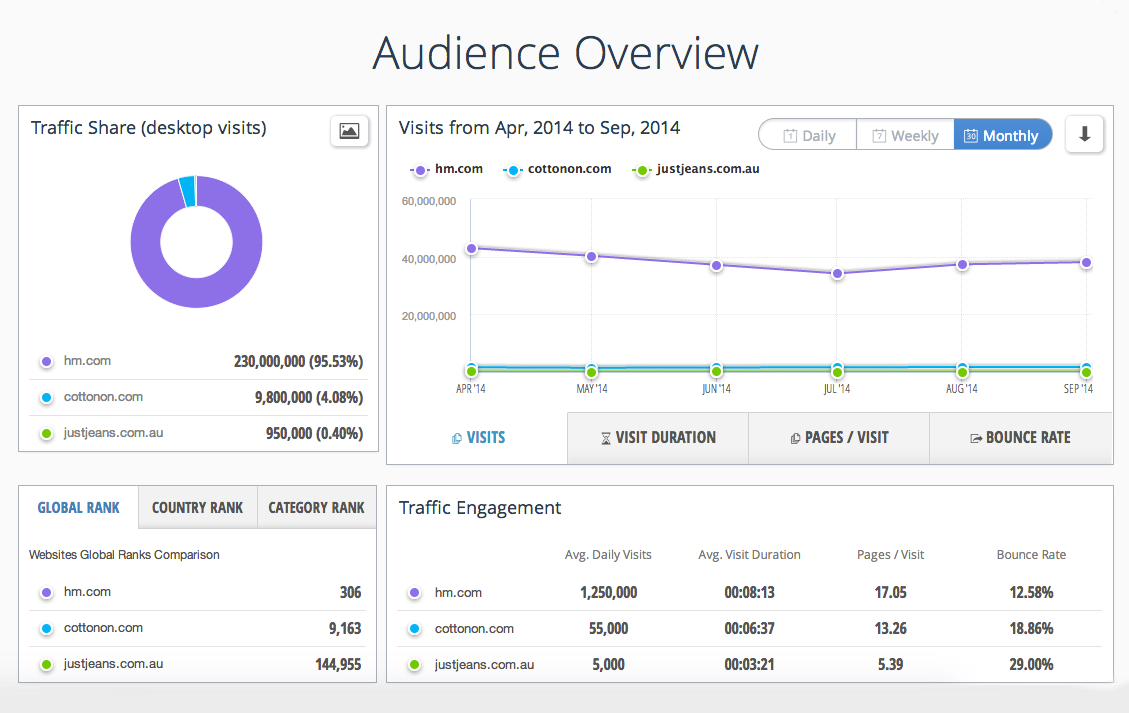Viewport: 1129px width, 713px height.
Task: Click the 230,000,000 (95.53%) value
Action: pos(298,362)
